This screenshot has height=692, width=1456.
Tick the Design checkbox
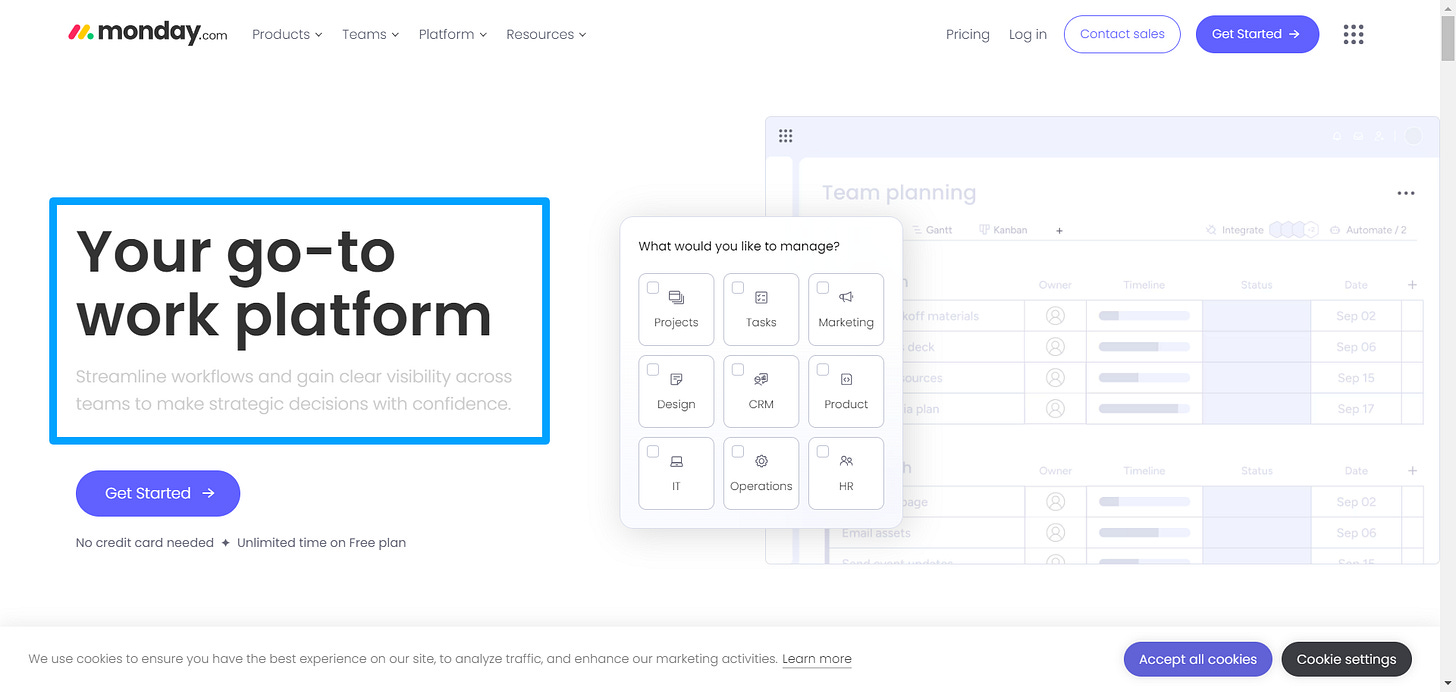[x=653, y=370]
